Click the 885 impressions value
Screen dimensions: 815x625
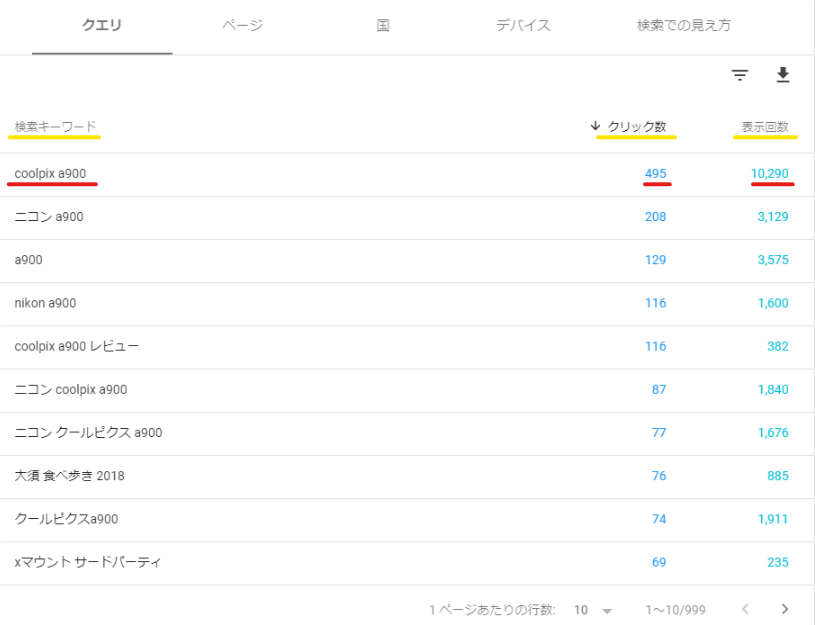778,476
